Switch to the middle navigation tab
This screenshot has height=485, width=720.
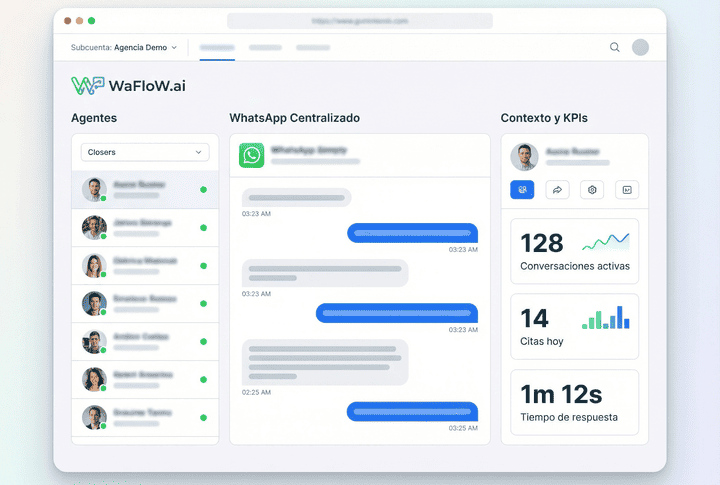click(x=265, y=47)
